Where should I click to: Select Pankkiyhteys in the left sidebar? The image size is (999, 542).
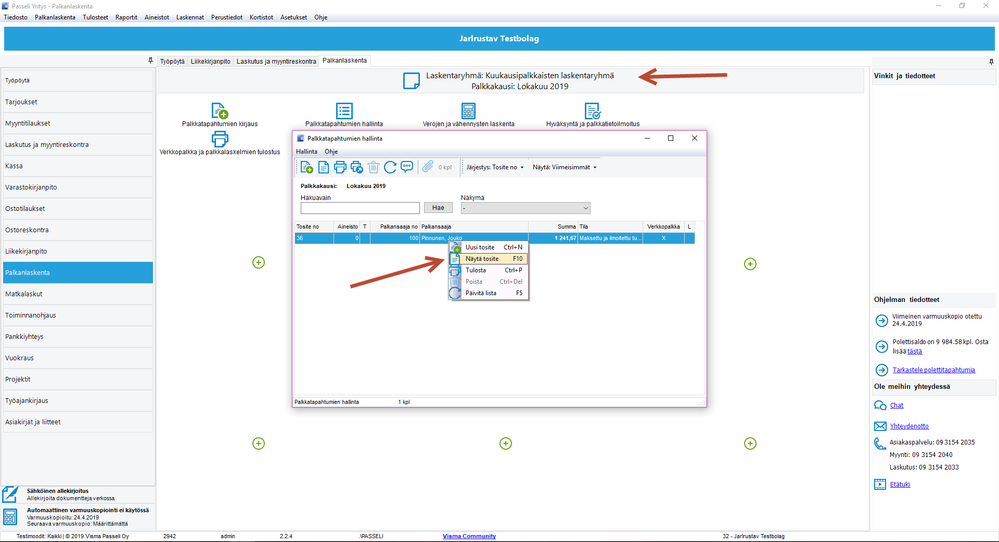(78, 336)
